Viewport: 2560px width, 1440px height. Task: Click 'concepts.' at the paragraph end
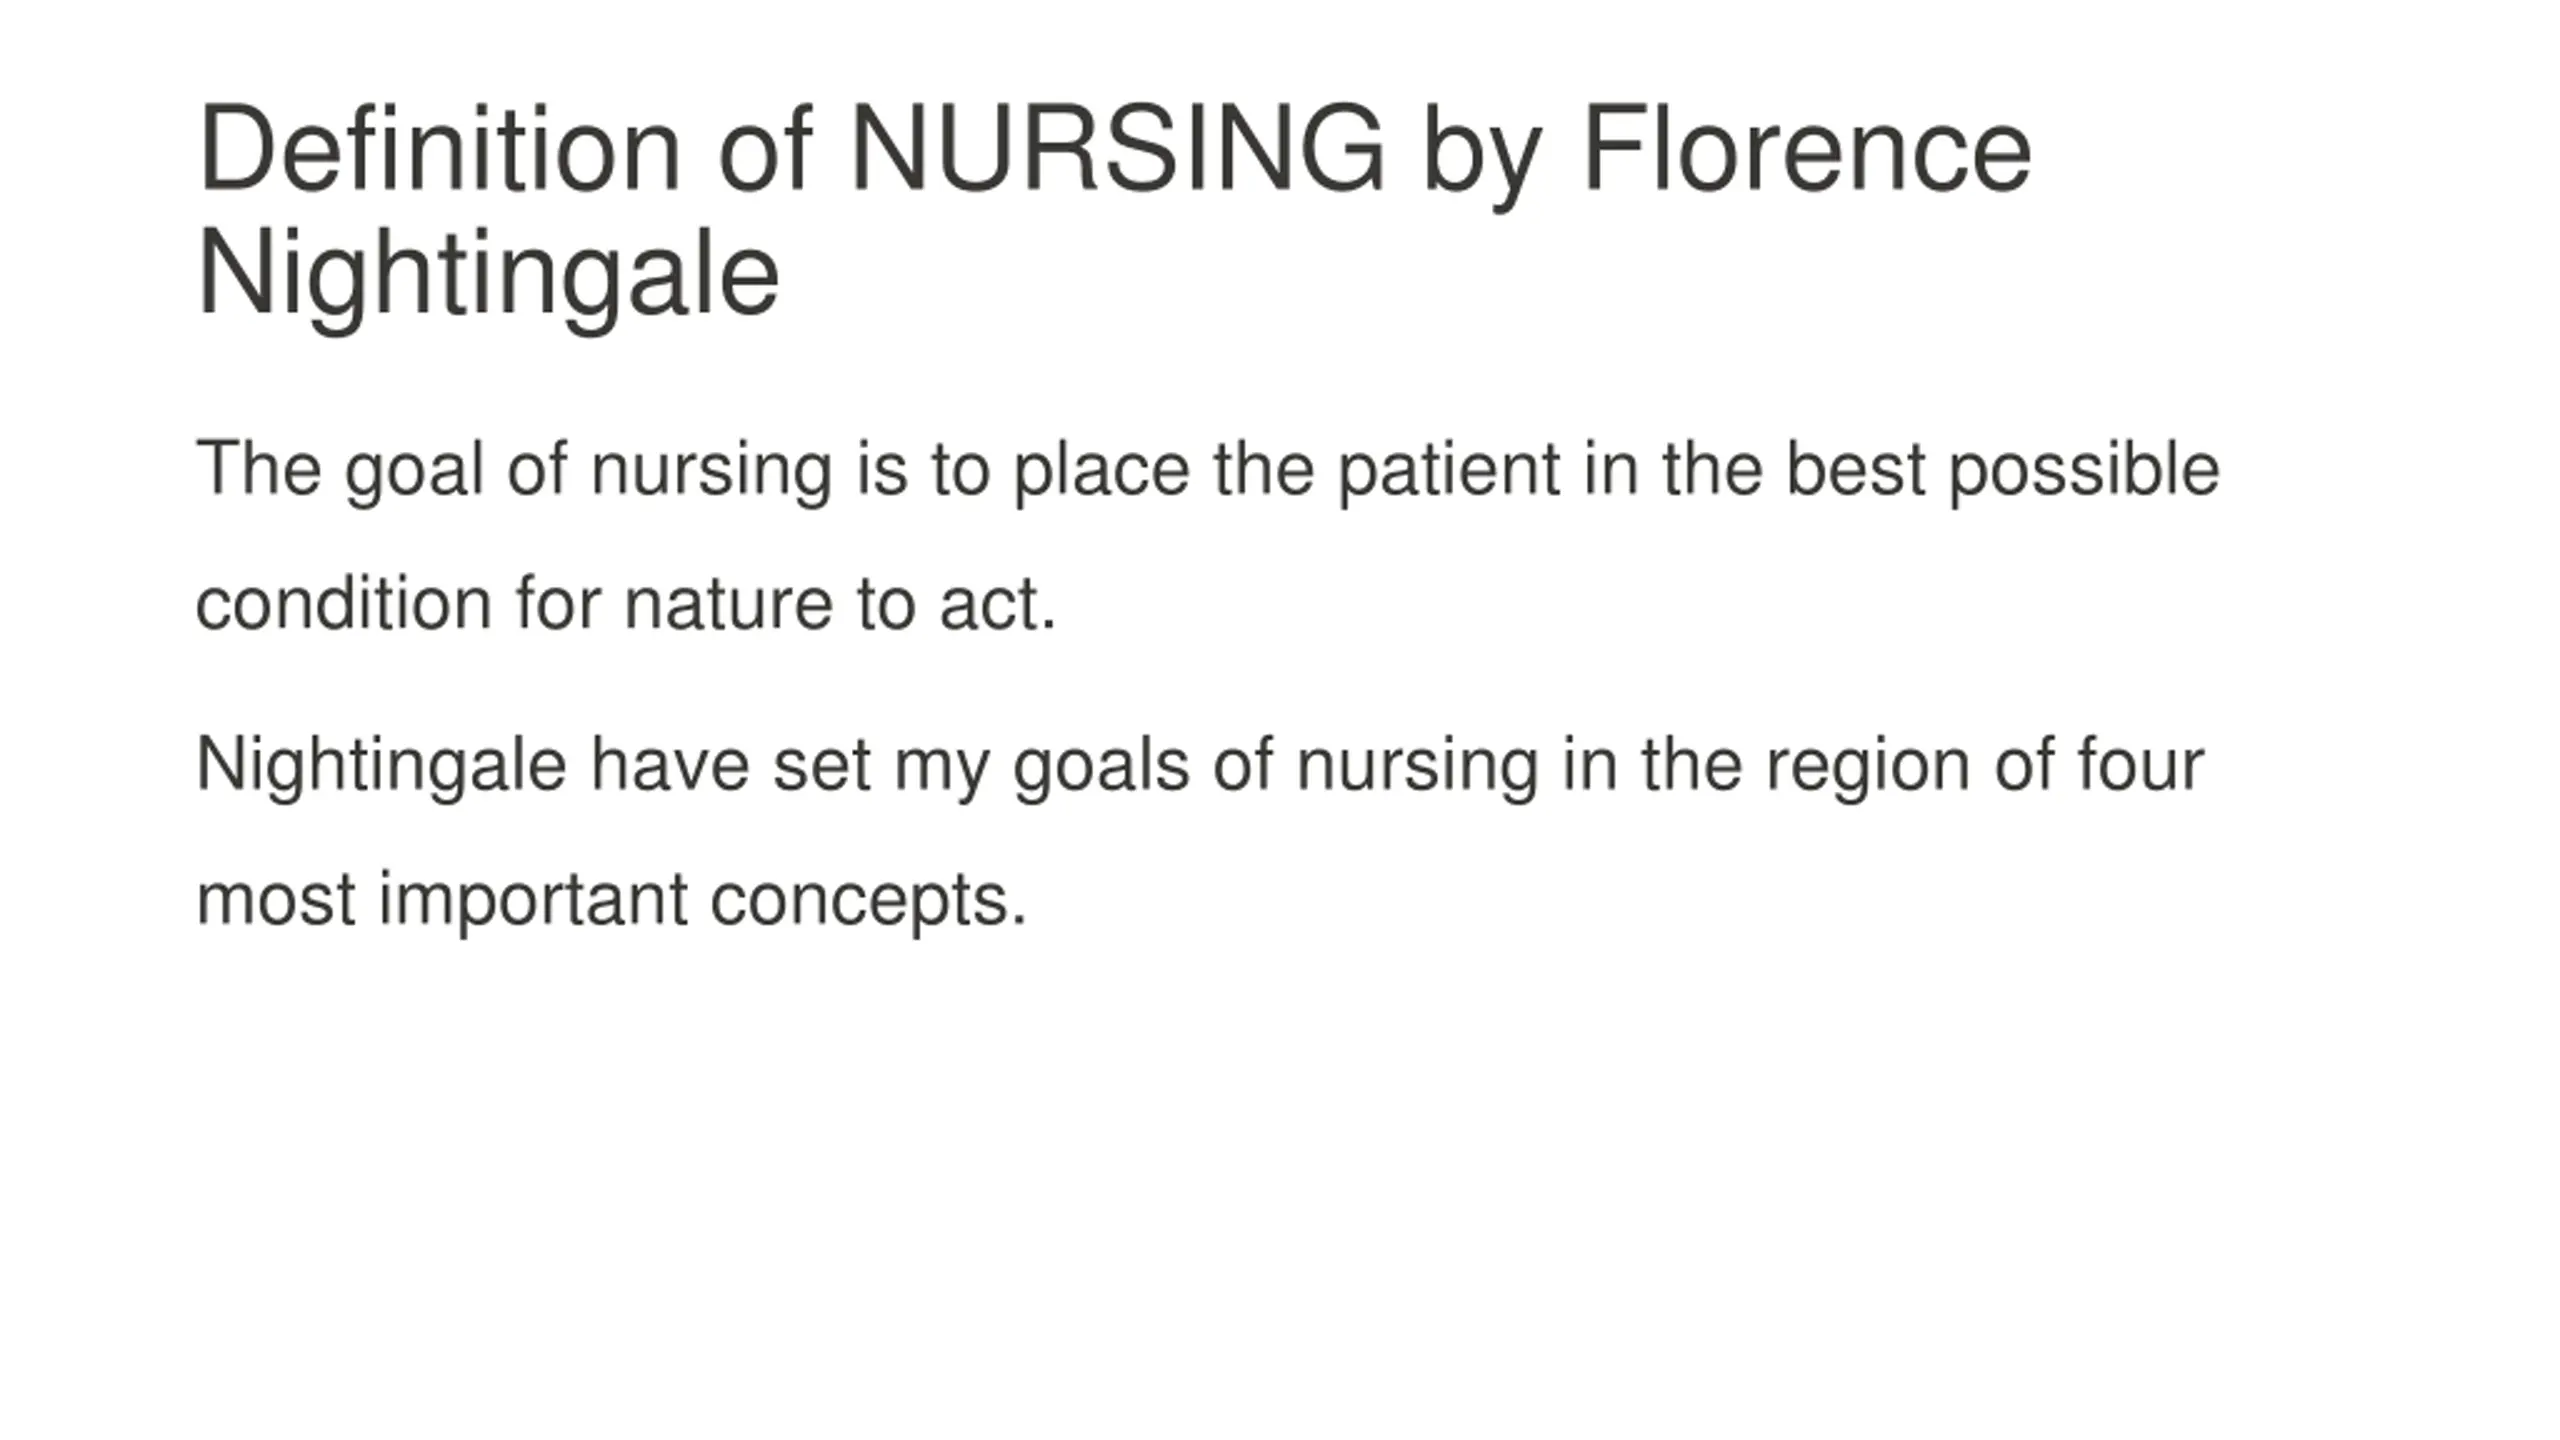(869, 900)
